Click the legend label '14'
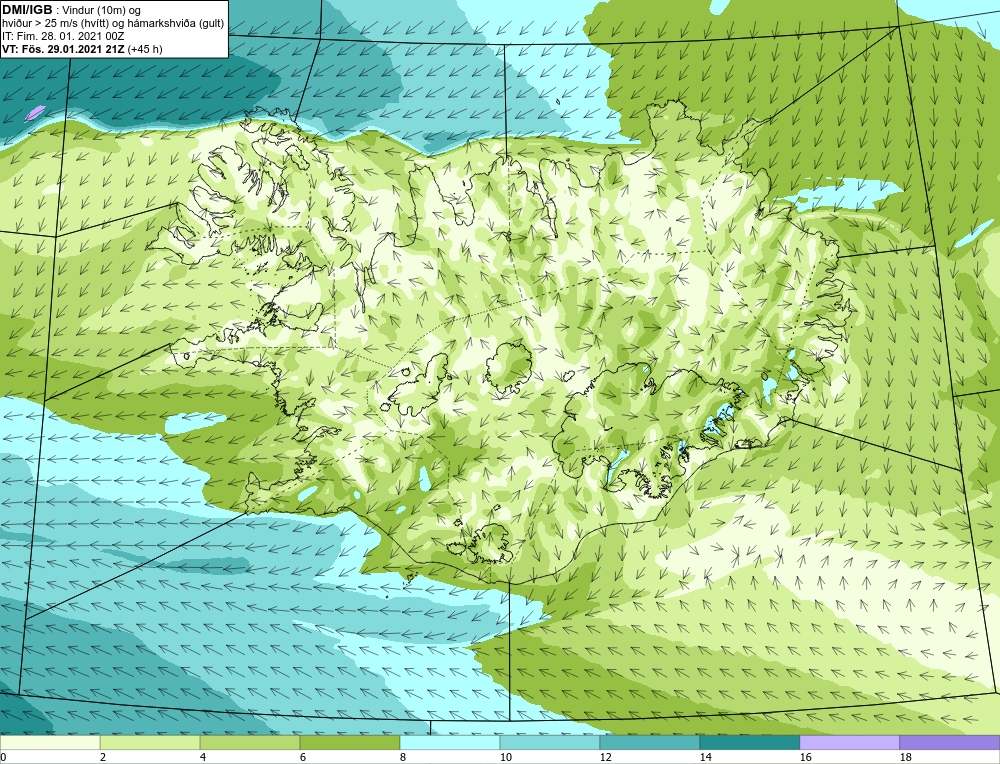Screen dimensions: 1000x764 (x=705, y=757)
